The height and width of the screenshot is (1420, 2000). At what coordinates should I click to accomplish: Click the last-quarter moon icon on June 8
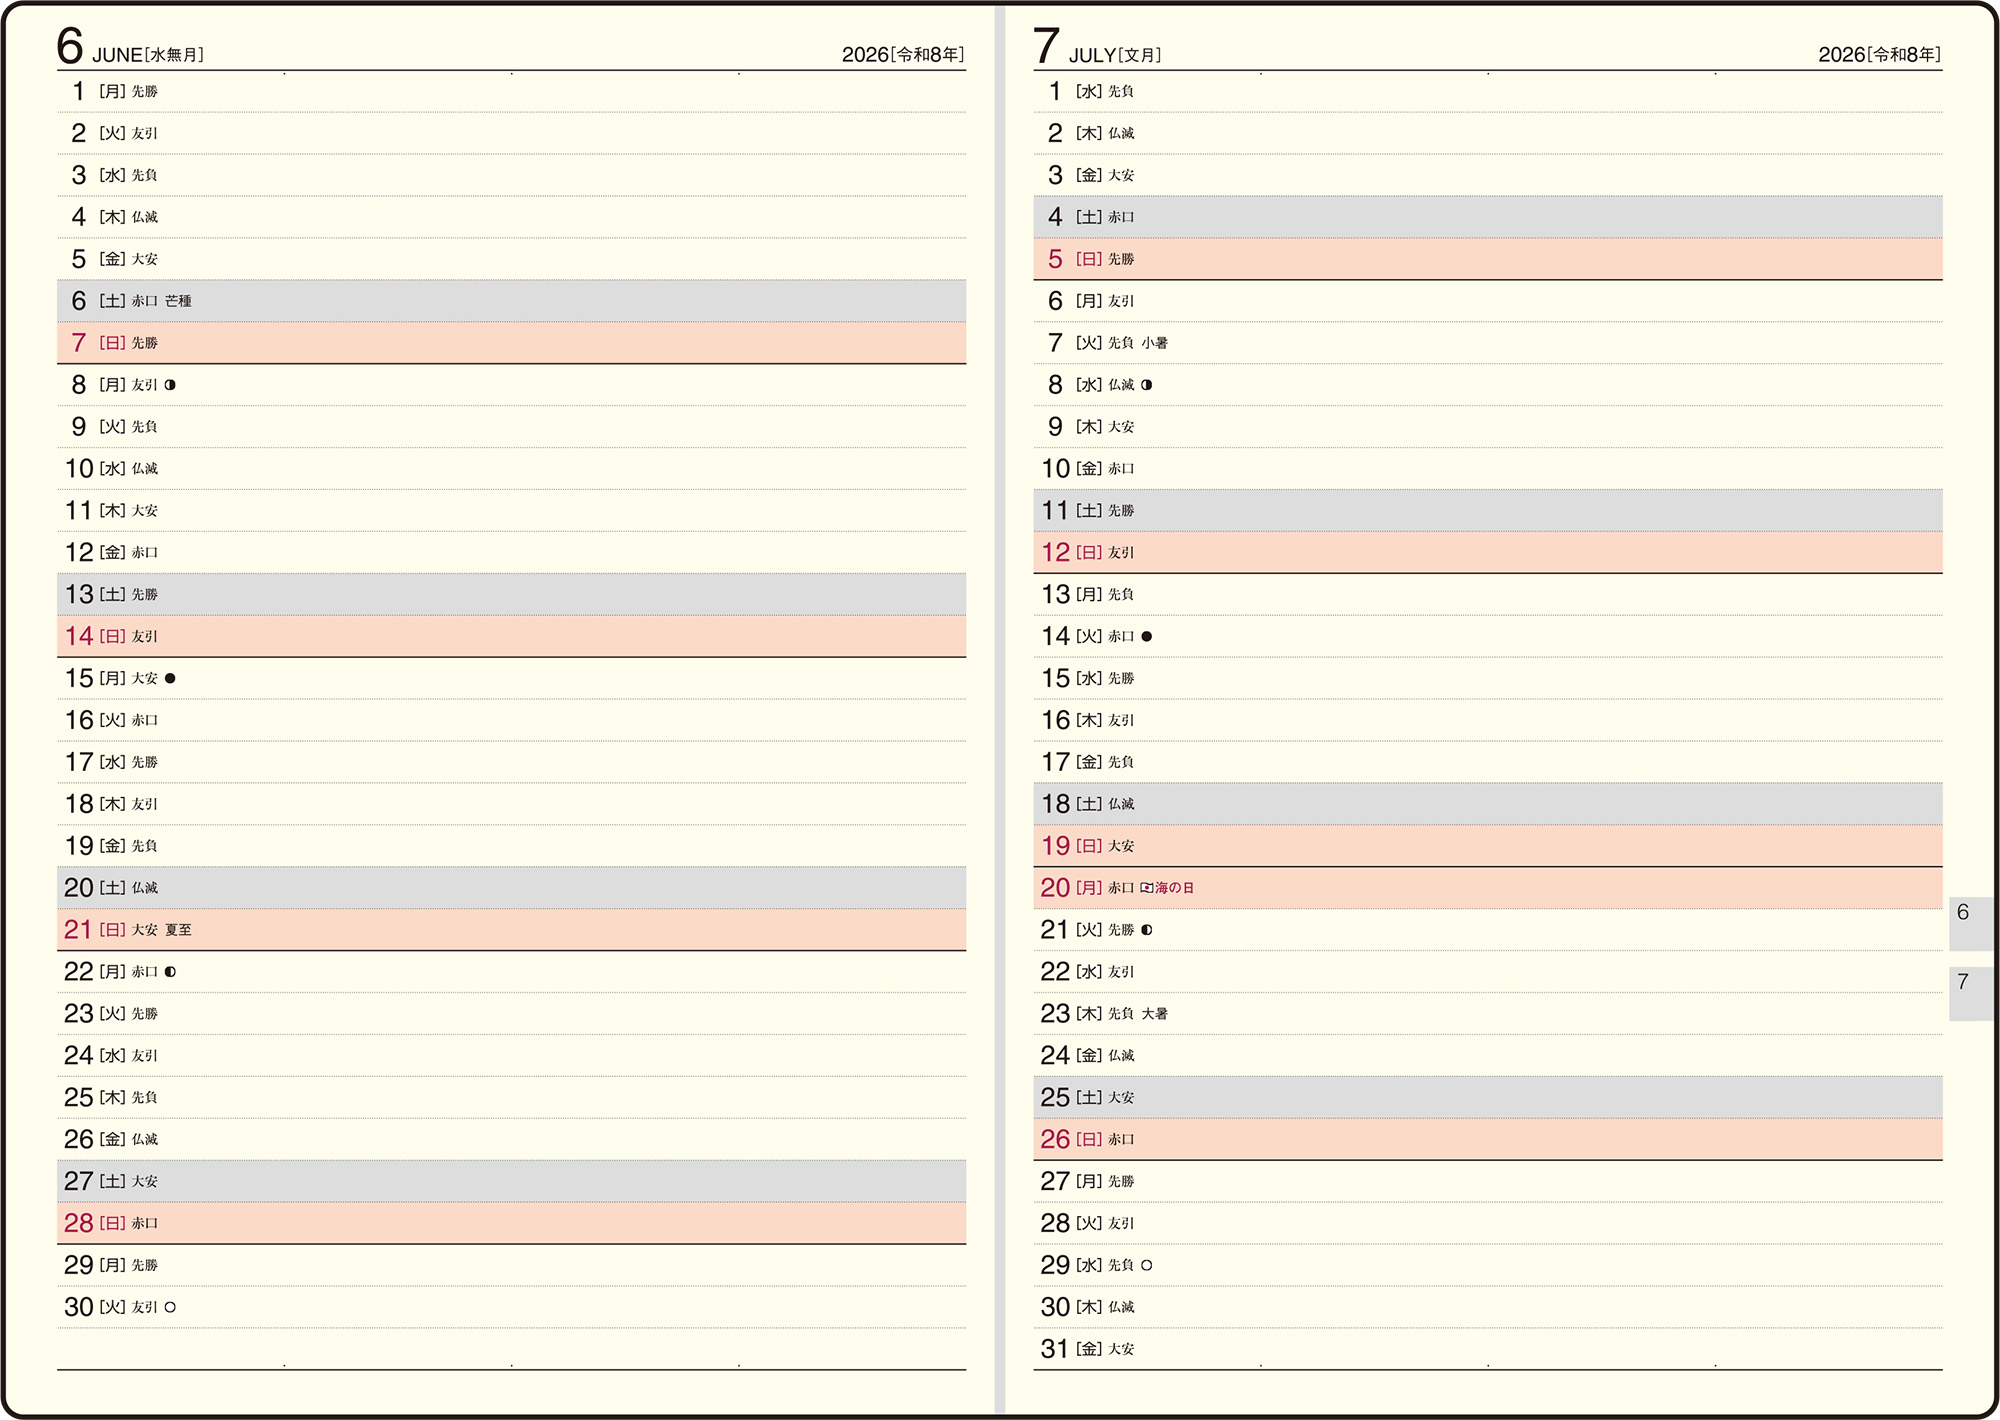click(x=170, y=385)
